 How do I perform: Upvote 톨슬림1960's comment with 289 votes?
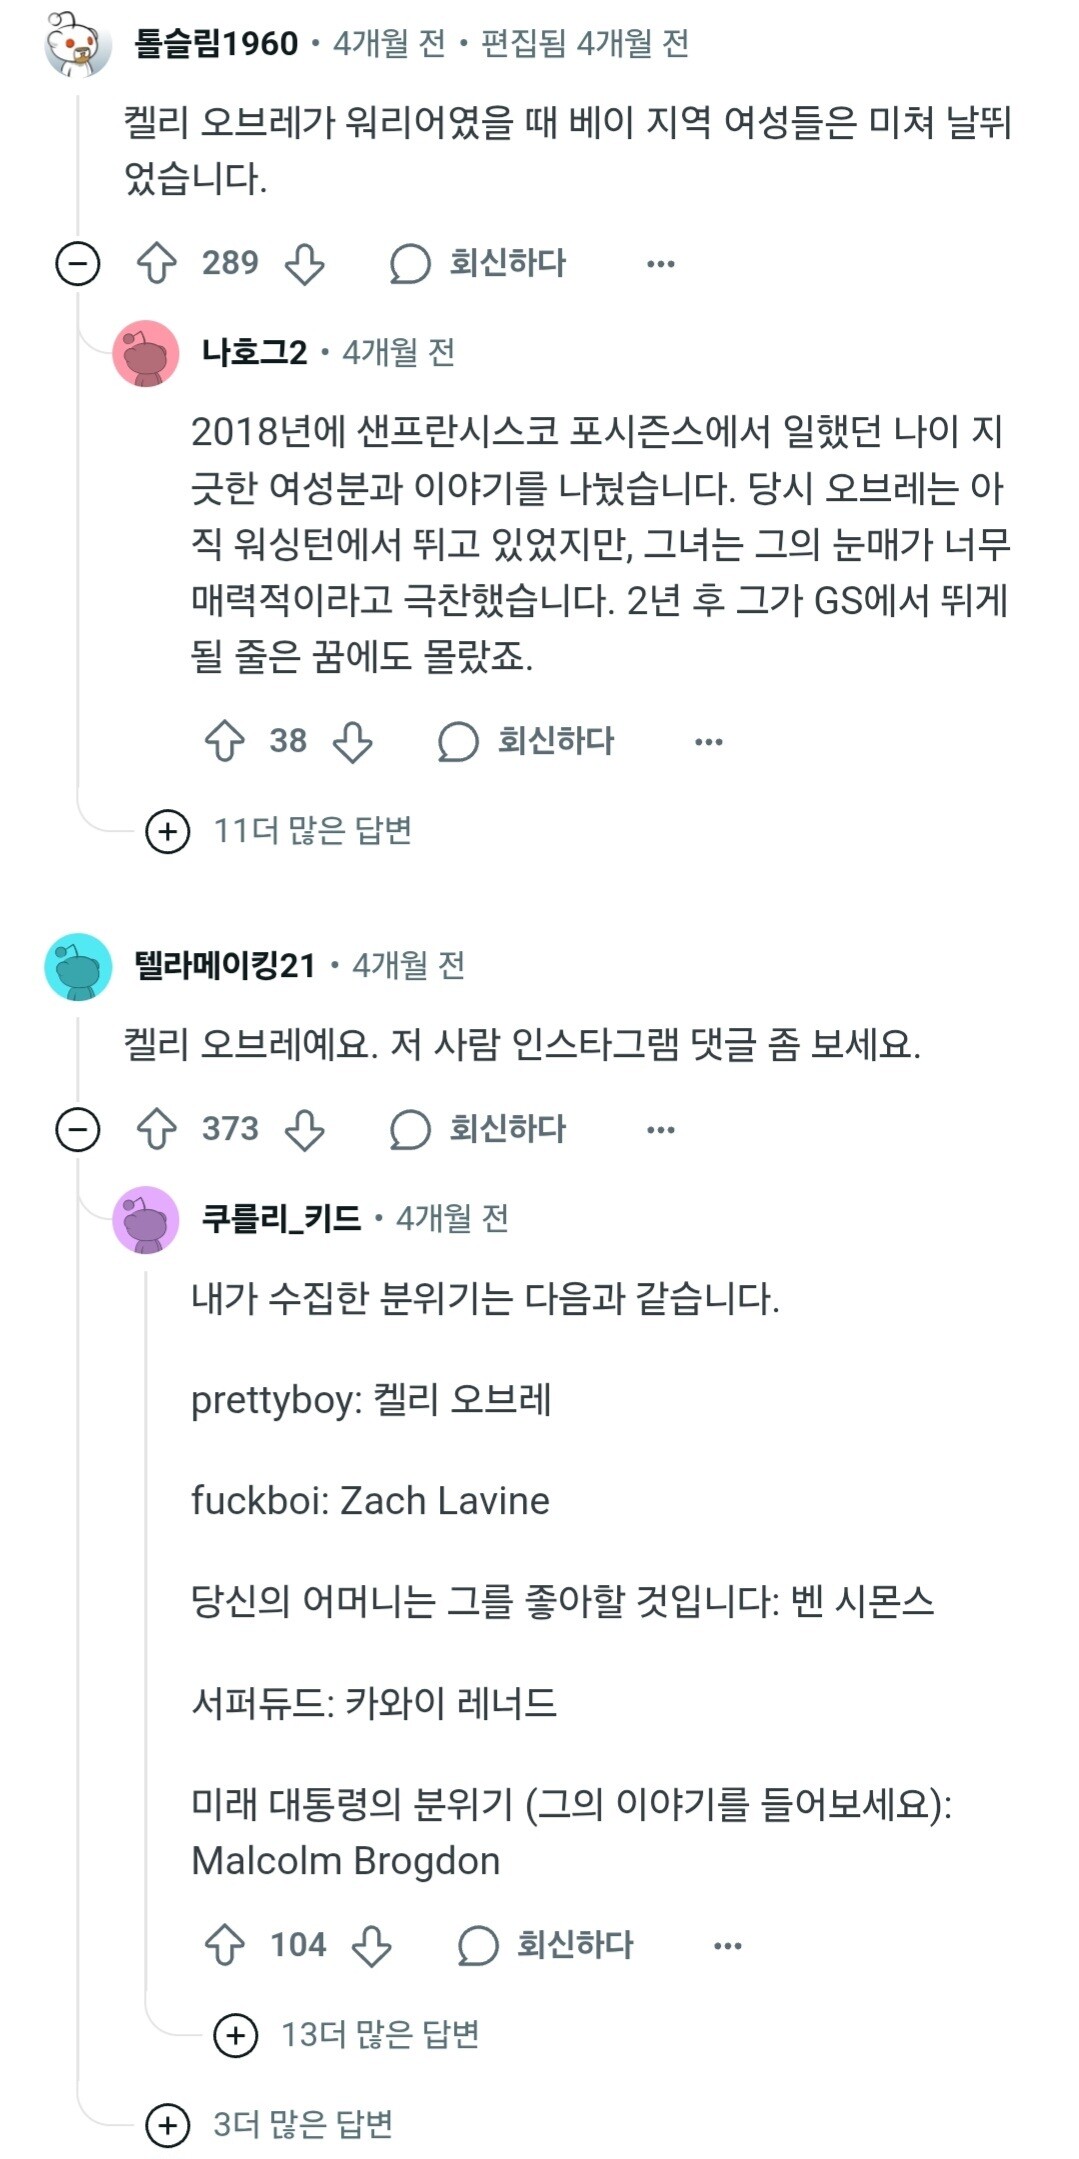click(157, 264)
